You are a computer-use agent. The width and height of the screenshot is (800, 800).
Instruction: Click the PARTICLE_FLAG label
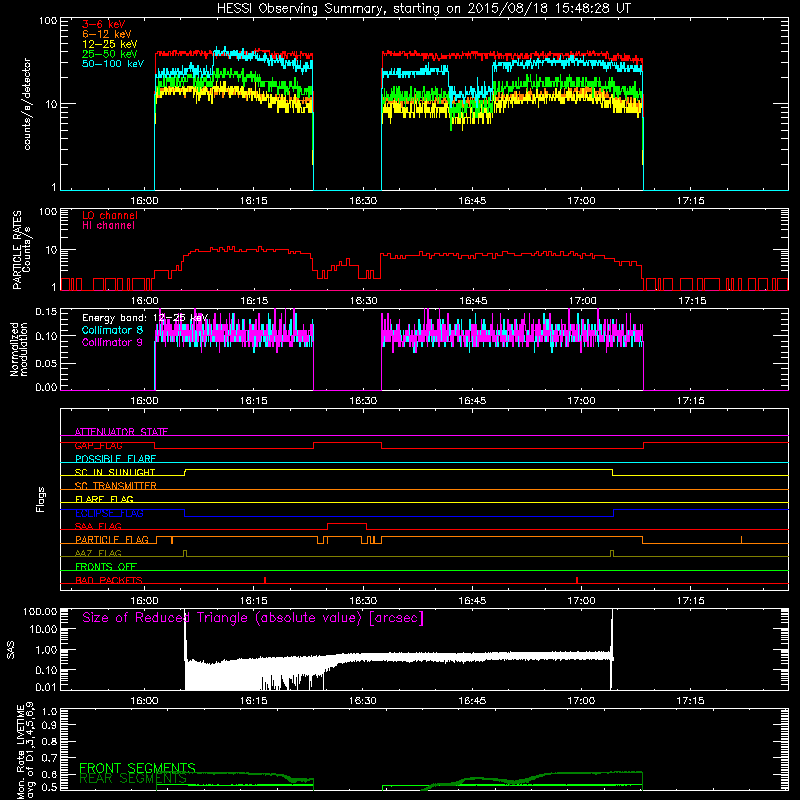tap(112, 539)
